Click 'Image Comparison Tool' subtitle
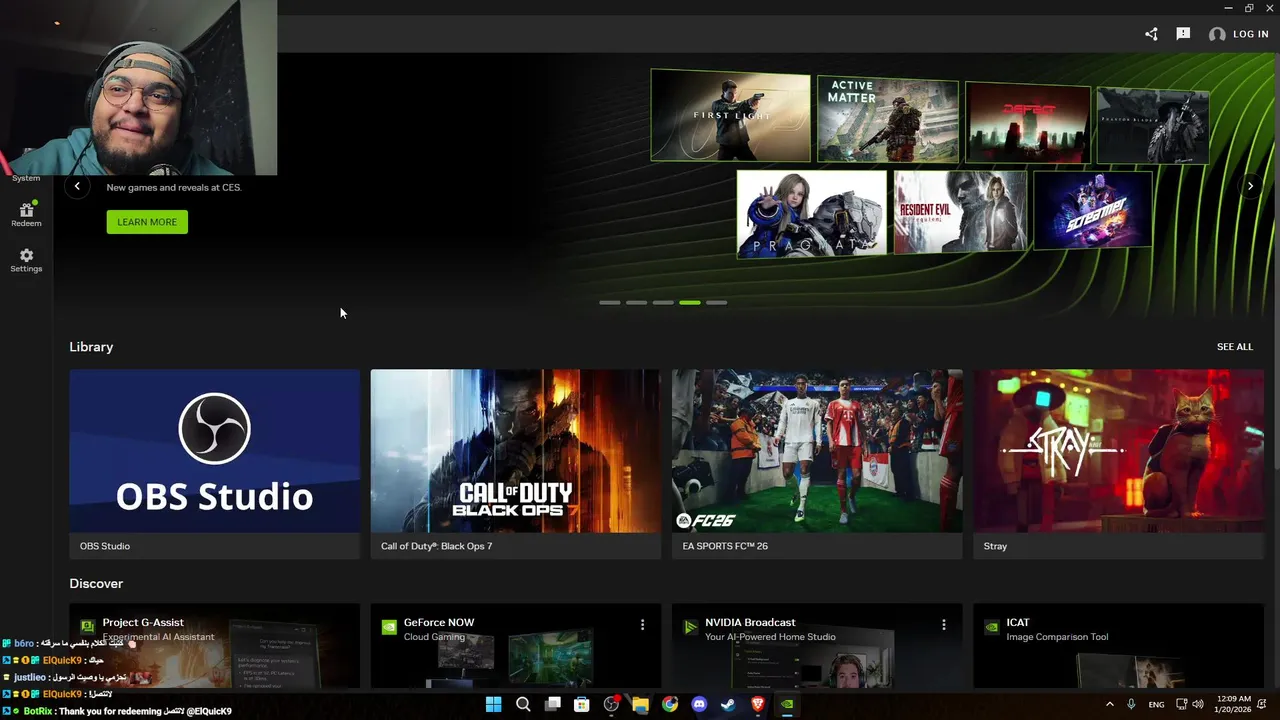 (1057, 637)
